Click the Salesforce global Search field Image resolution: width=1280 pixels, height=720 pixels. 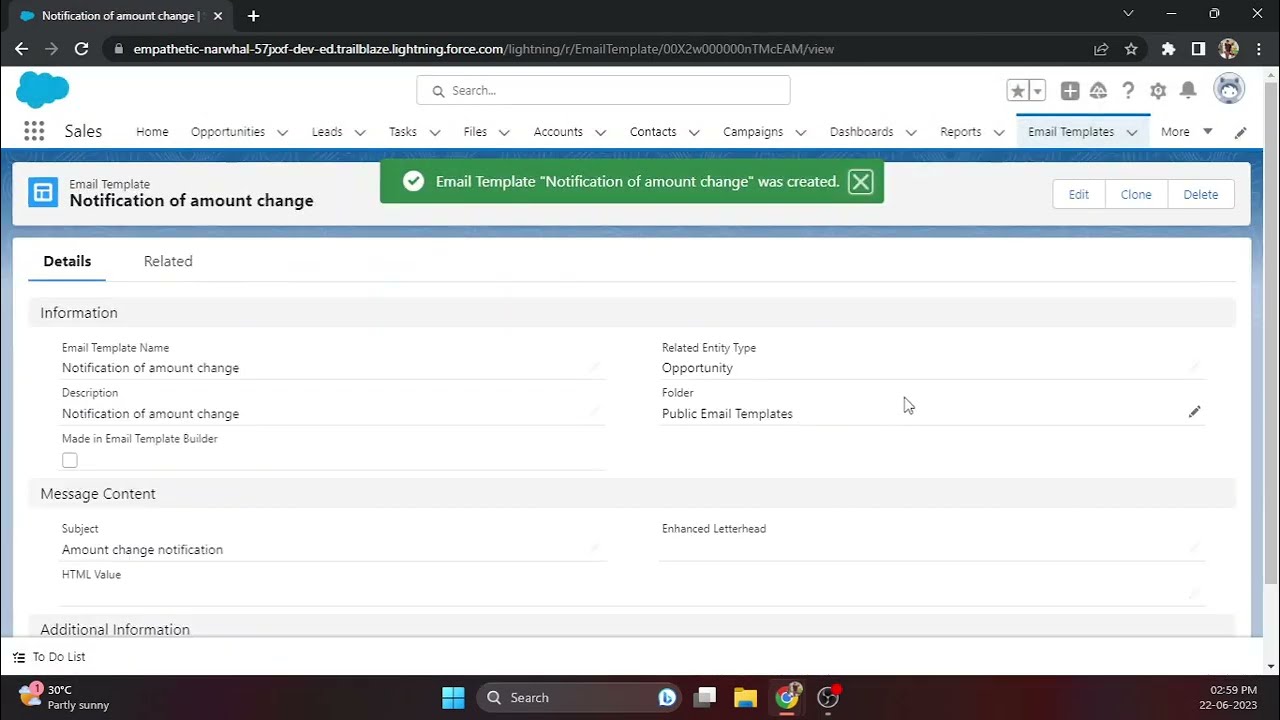(603, 90)
